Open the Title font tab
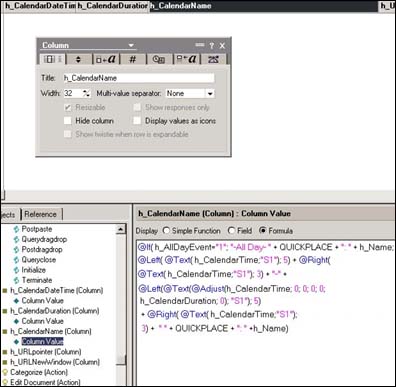Image resolution: width=396 pixels, height=387 pixels. coord(186,59)
